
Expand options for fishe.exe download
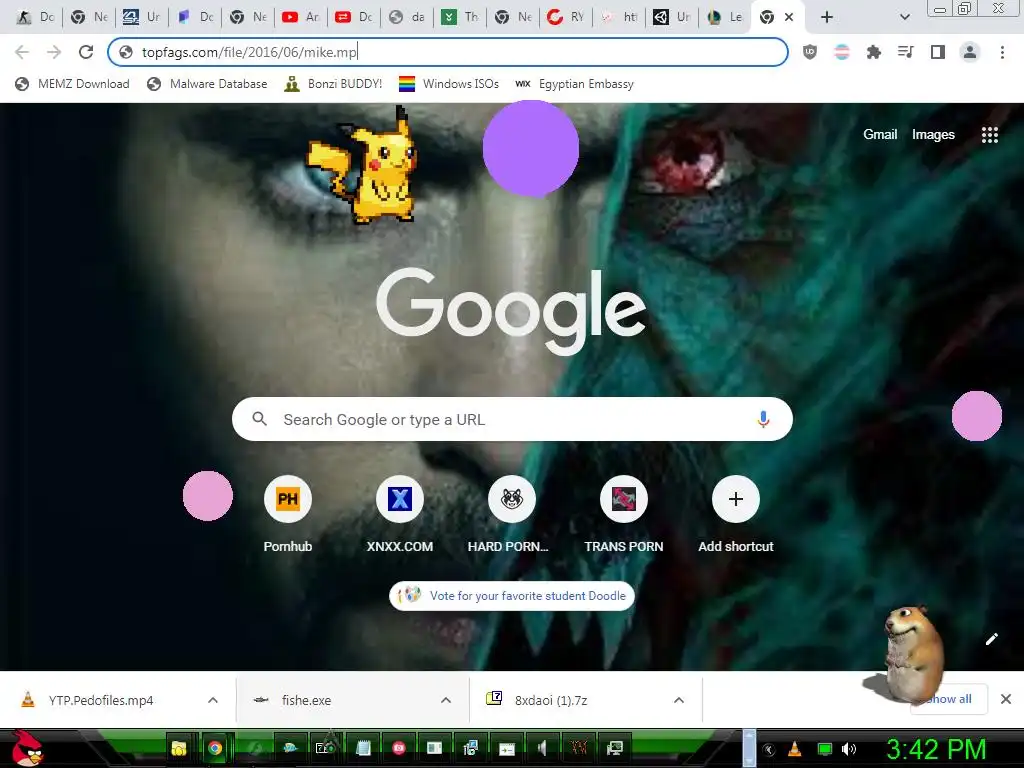pos(446,700)
